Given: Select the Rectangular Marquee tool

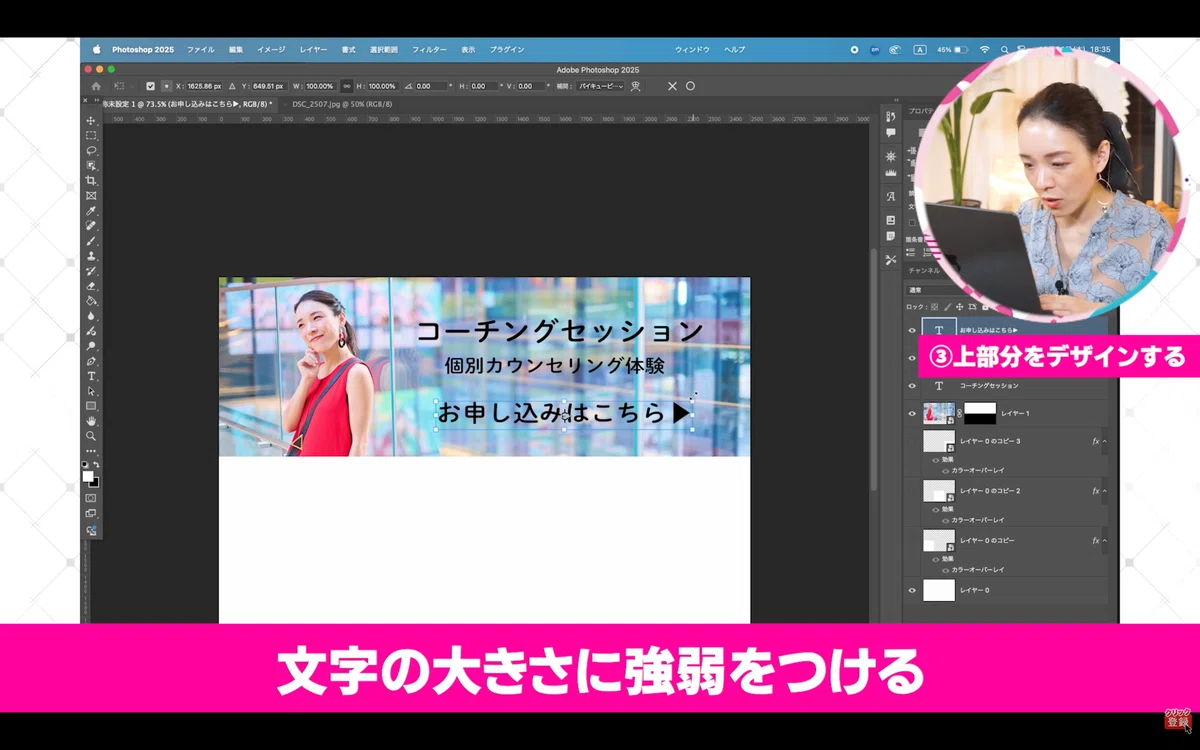Looking at the screenshot, I should (x=91, y=135).
